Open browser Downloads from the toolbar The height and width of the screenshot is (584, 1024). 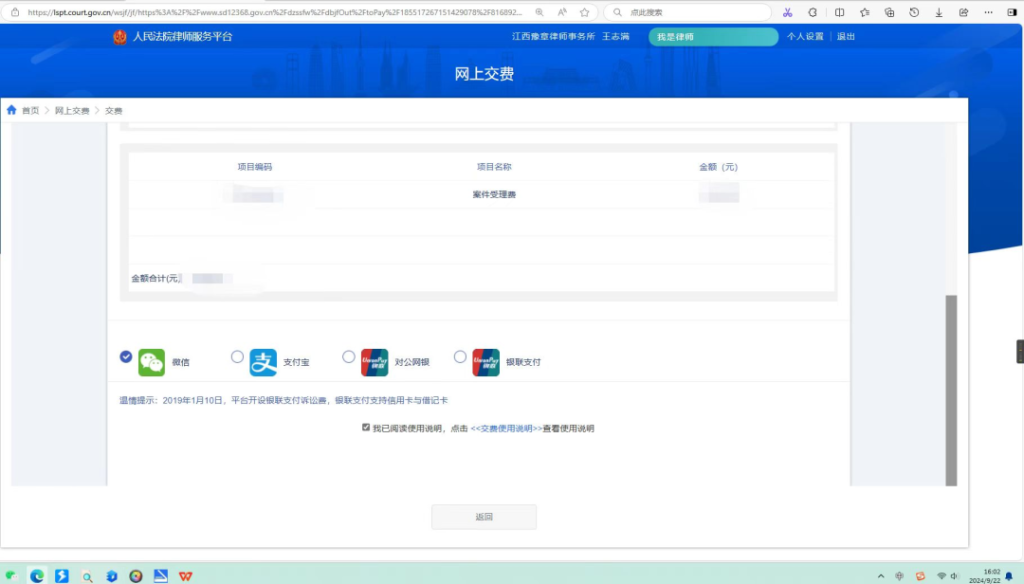point(940,13)
